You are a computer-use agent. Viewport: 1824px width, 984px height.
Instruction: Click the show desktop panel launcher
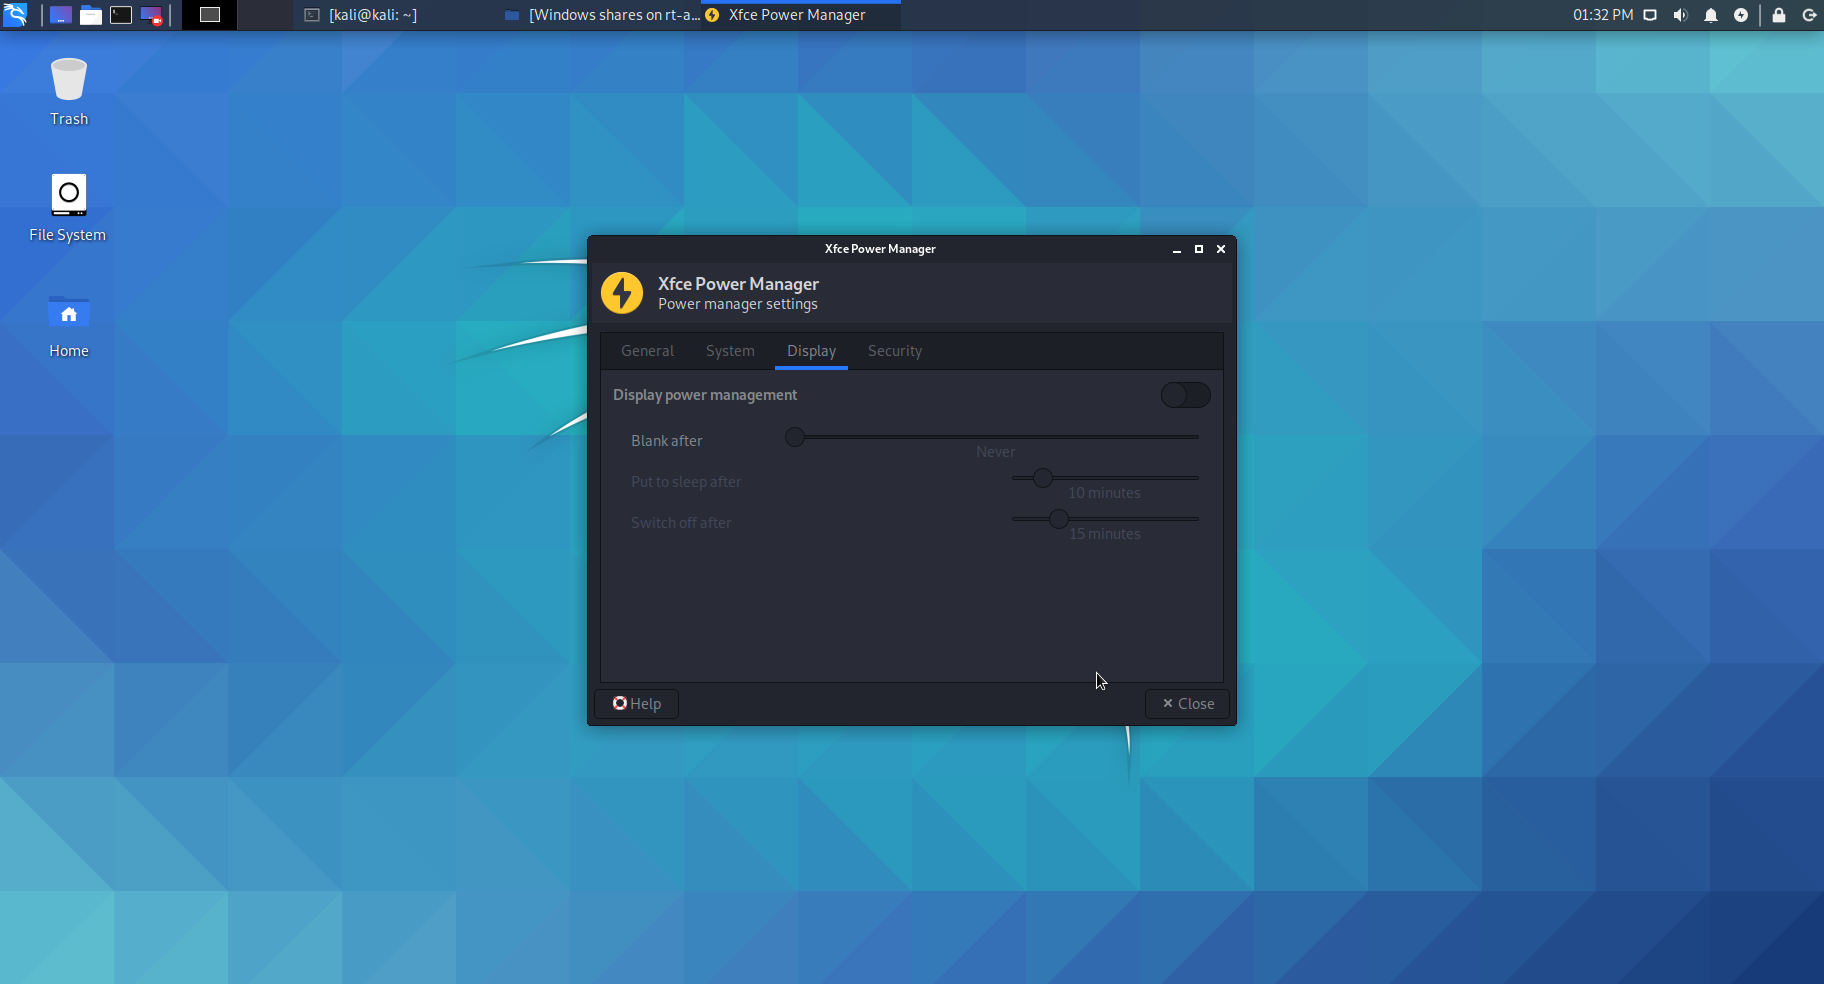[61, 15]
